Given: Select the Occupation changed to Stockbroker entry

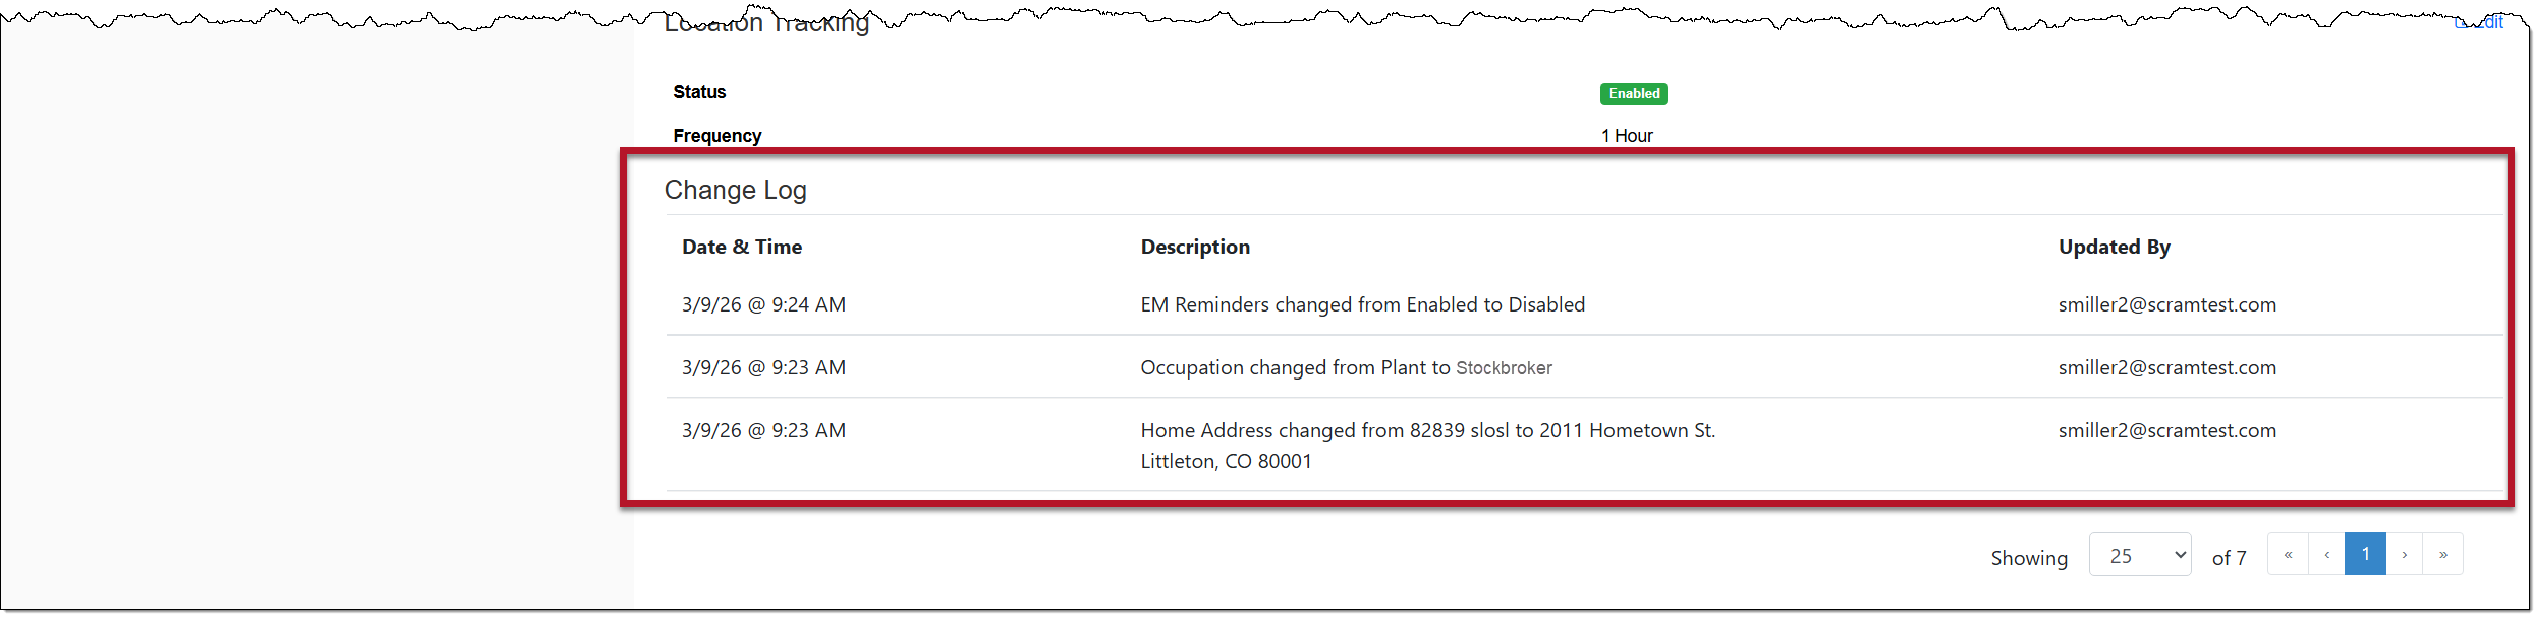Looking at the screenshot, I should (x=1346, y=368).
